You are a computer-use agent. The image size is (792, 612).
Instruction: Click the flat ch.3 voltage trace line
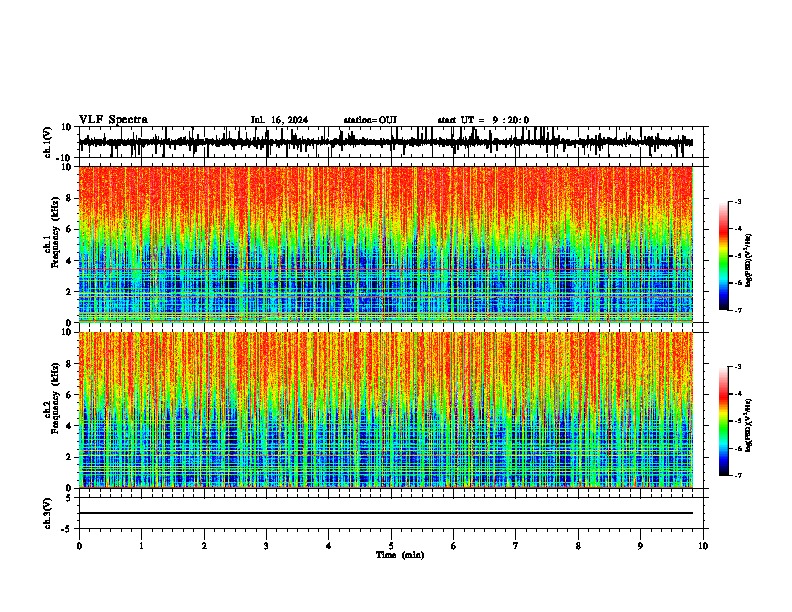click(x=386, y=513)
